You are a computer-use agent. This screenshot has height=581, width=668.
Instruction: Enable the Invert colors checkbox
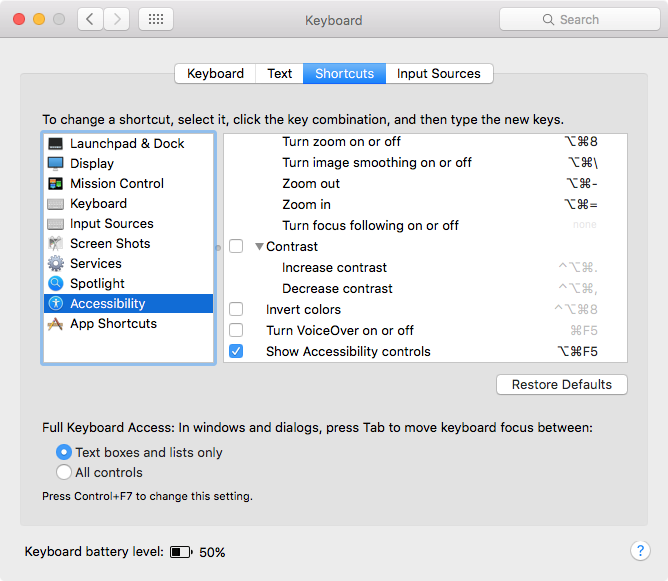coord(236,309)
